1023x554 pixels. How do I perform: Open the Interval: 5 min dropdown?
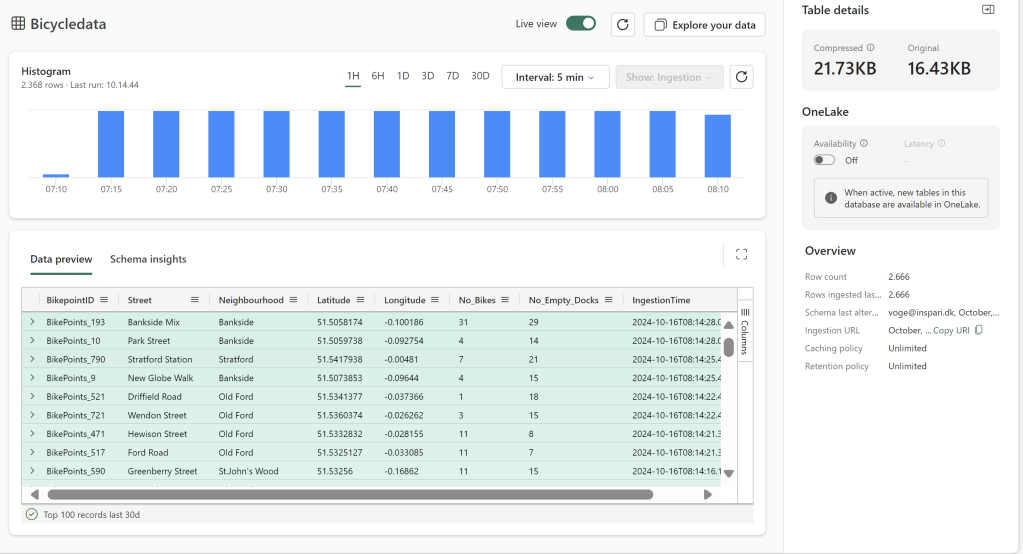555,77
